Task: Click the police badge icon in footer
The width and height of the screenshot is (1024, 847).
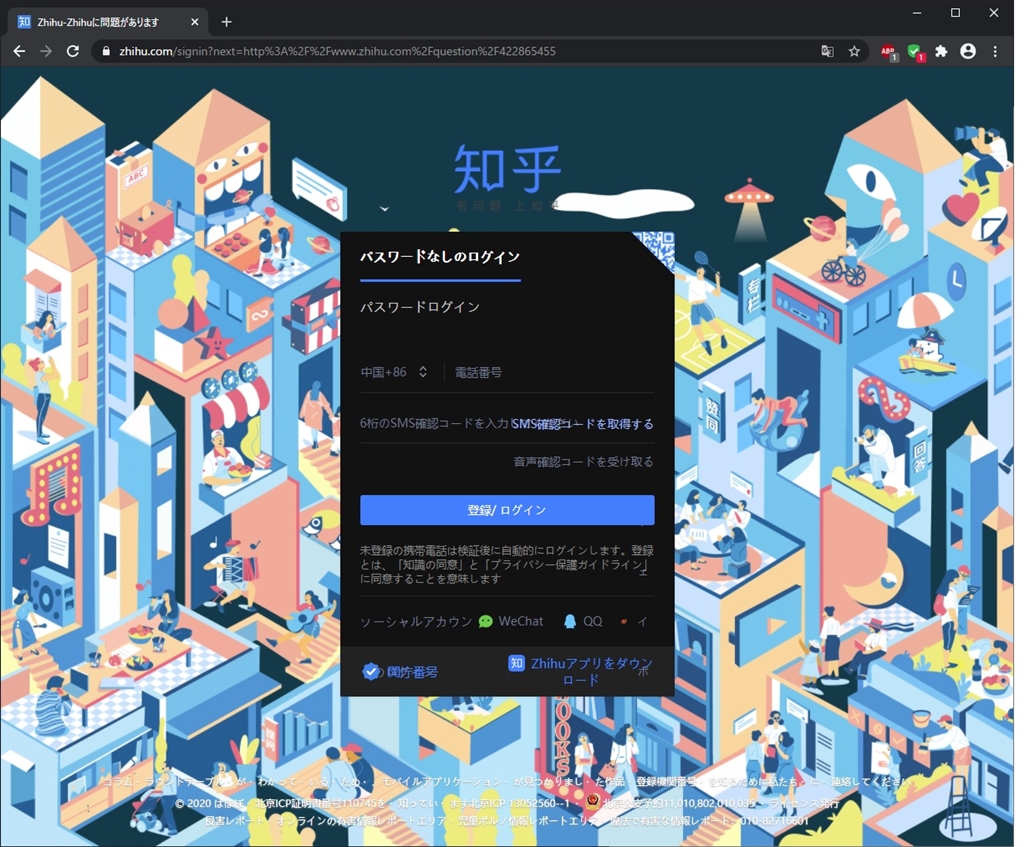Action: [x=592, y=801]
